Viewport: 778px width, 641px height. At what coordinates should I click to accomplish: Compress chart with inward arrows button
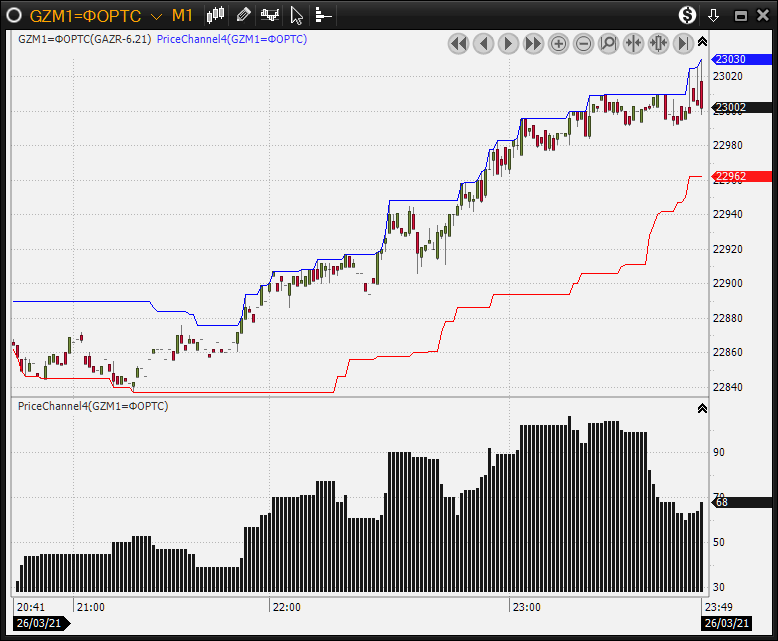coord(633,43)
